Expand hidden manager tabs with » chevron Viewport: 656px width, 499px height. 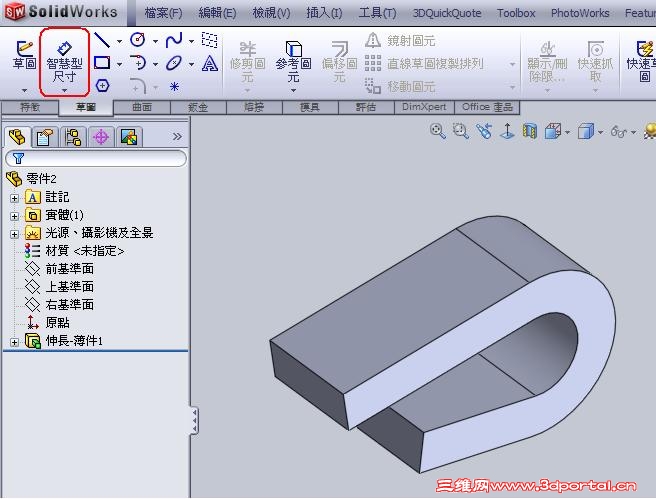pyautogui.click(x=177, y=136)
